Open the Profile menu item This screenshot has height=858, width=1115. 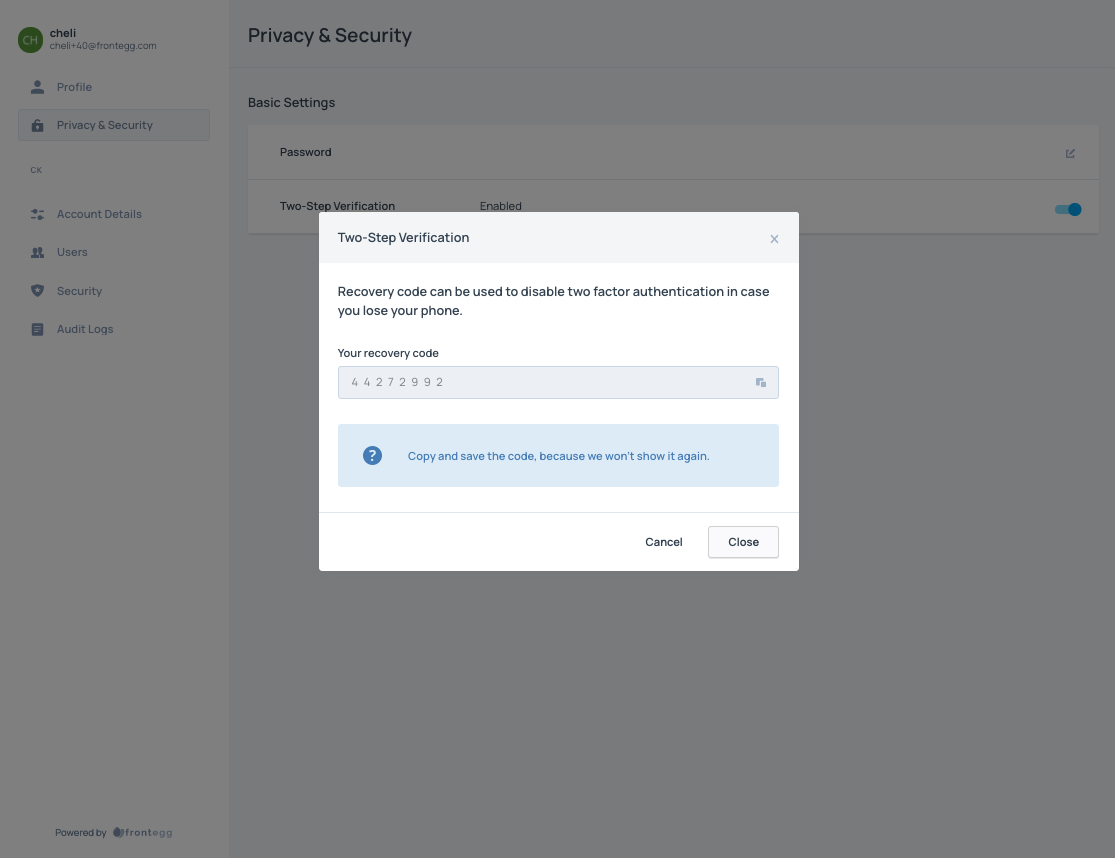(x=114, y=87)
